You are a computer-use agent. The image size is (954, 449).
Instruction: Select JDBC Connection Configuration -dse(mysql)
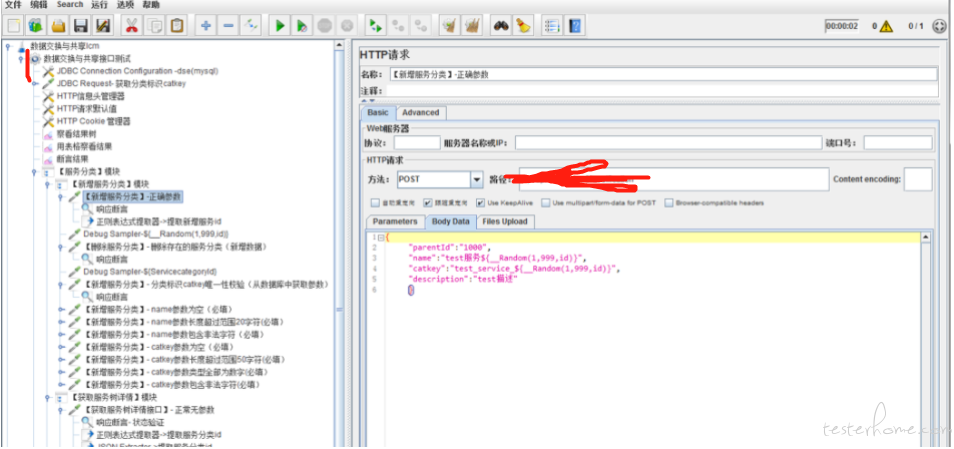[x=137, y=71]
